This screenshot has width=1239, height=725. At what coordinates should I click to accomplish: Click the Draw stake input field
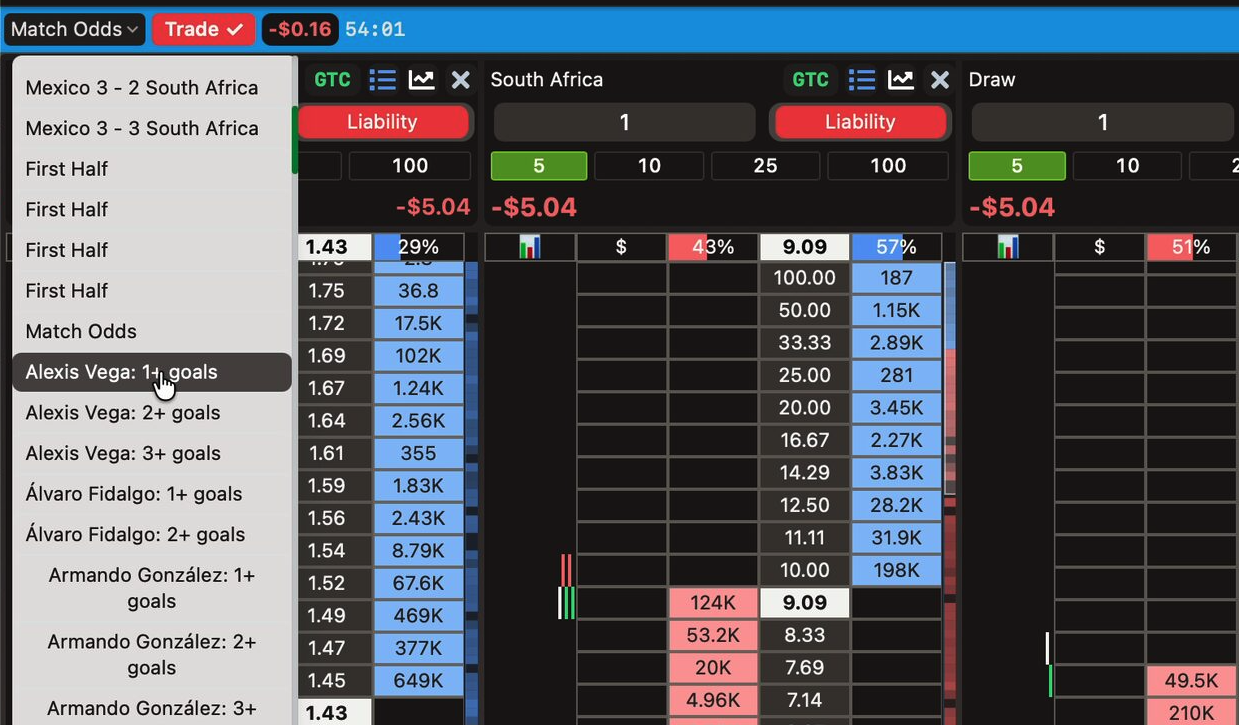[x=1103, y=122]
